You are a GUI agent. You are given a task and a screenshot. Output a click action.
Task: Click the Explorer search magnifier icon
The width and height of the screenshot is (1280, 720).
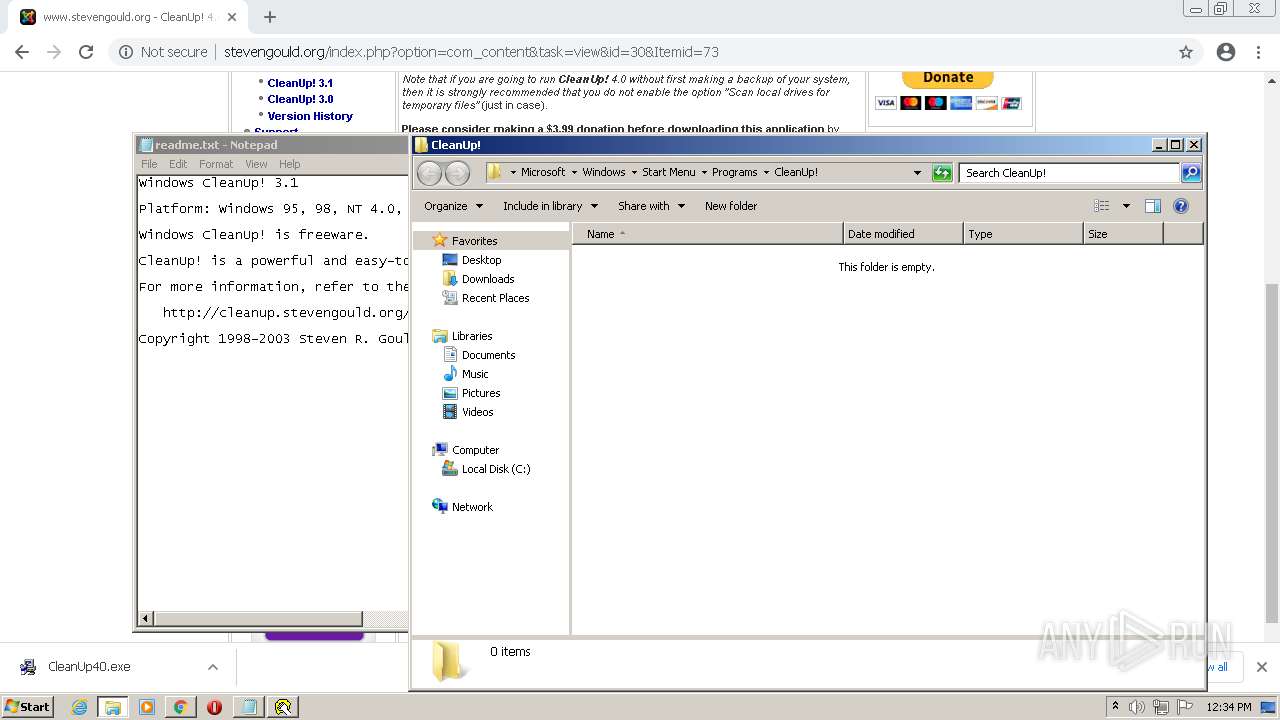pos(1190,173)
